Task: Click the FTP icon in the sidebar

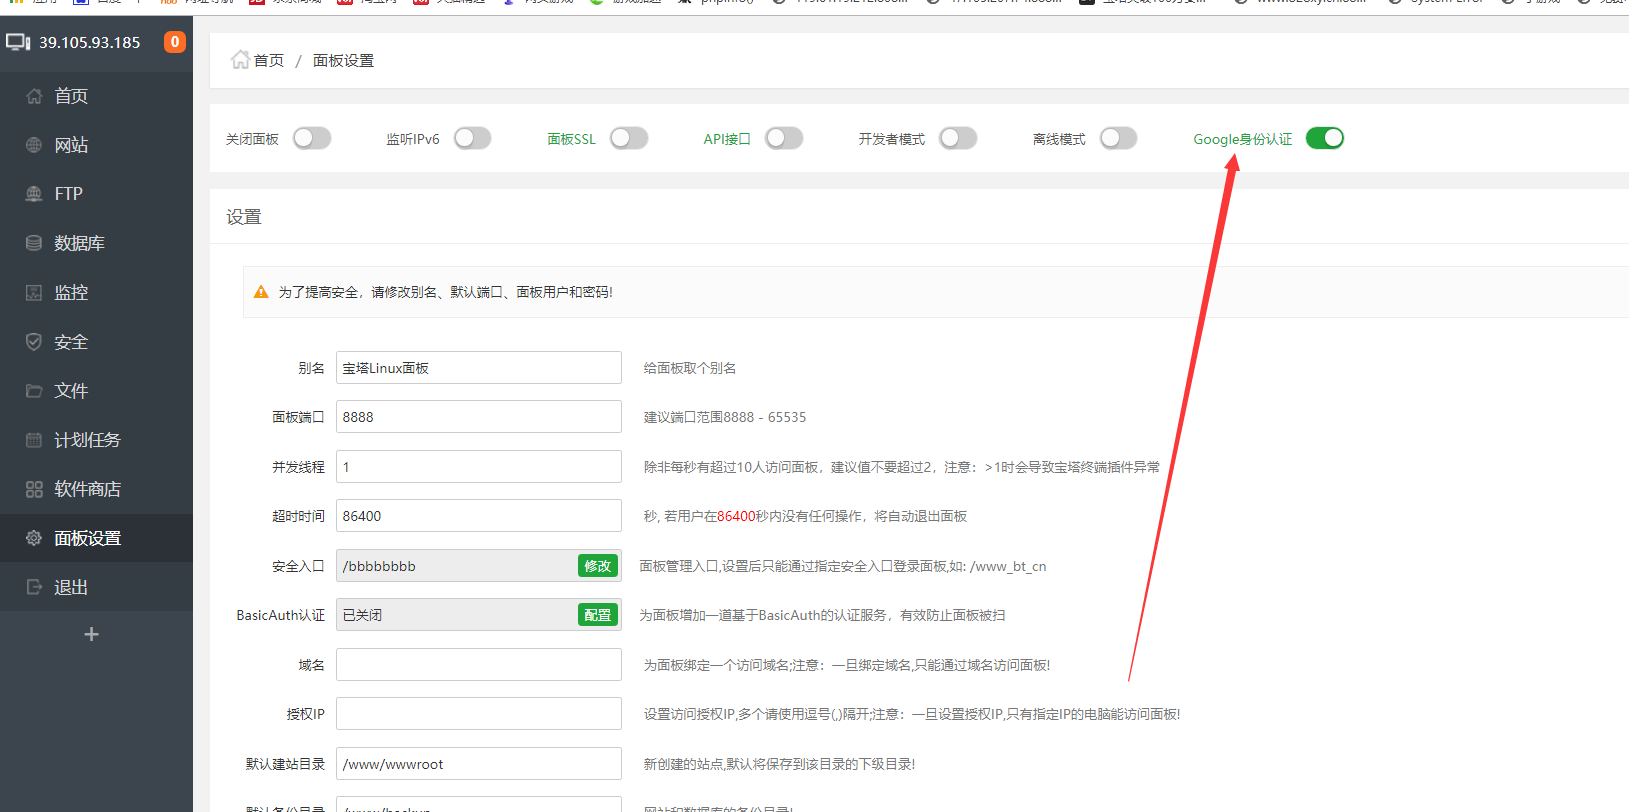Action: point(34,194)
